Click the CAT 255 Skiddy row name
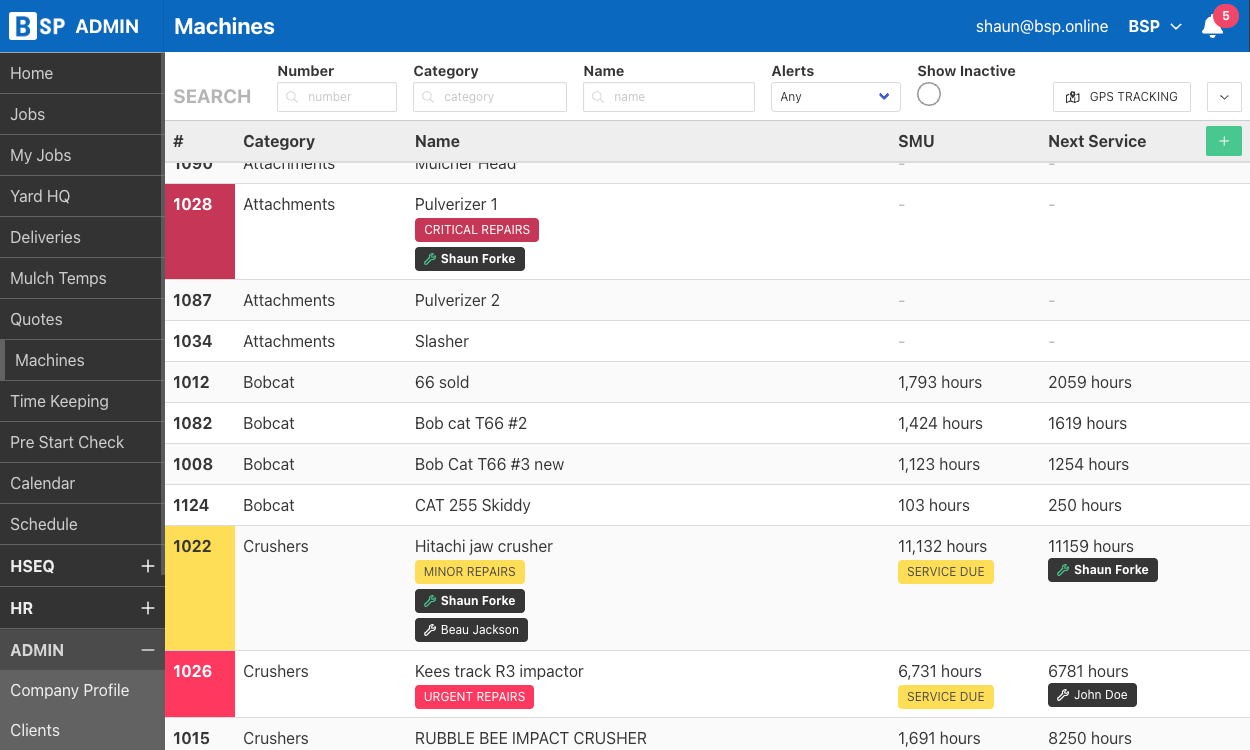This screenshot has height=750, width=1250. click(473, 505)
